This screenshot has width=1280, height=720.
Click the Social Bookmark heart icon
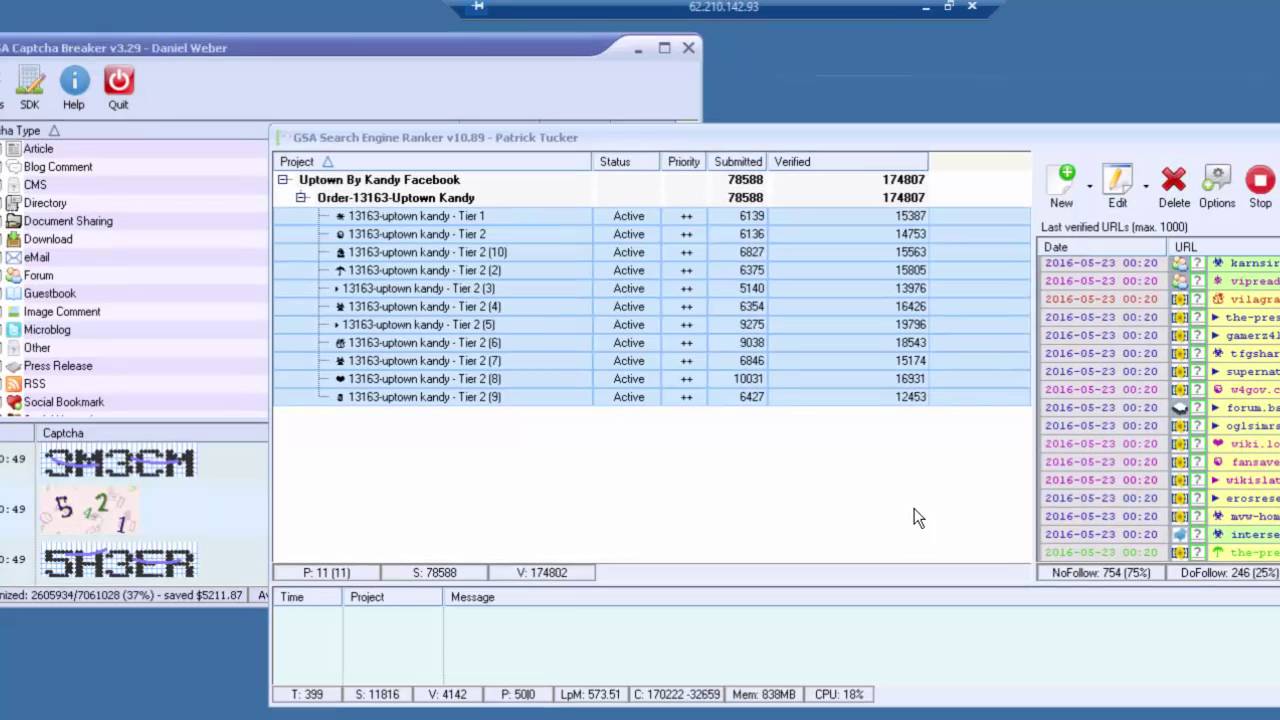[13, 402]
